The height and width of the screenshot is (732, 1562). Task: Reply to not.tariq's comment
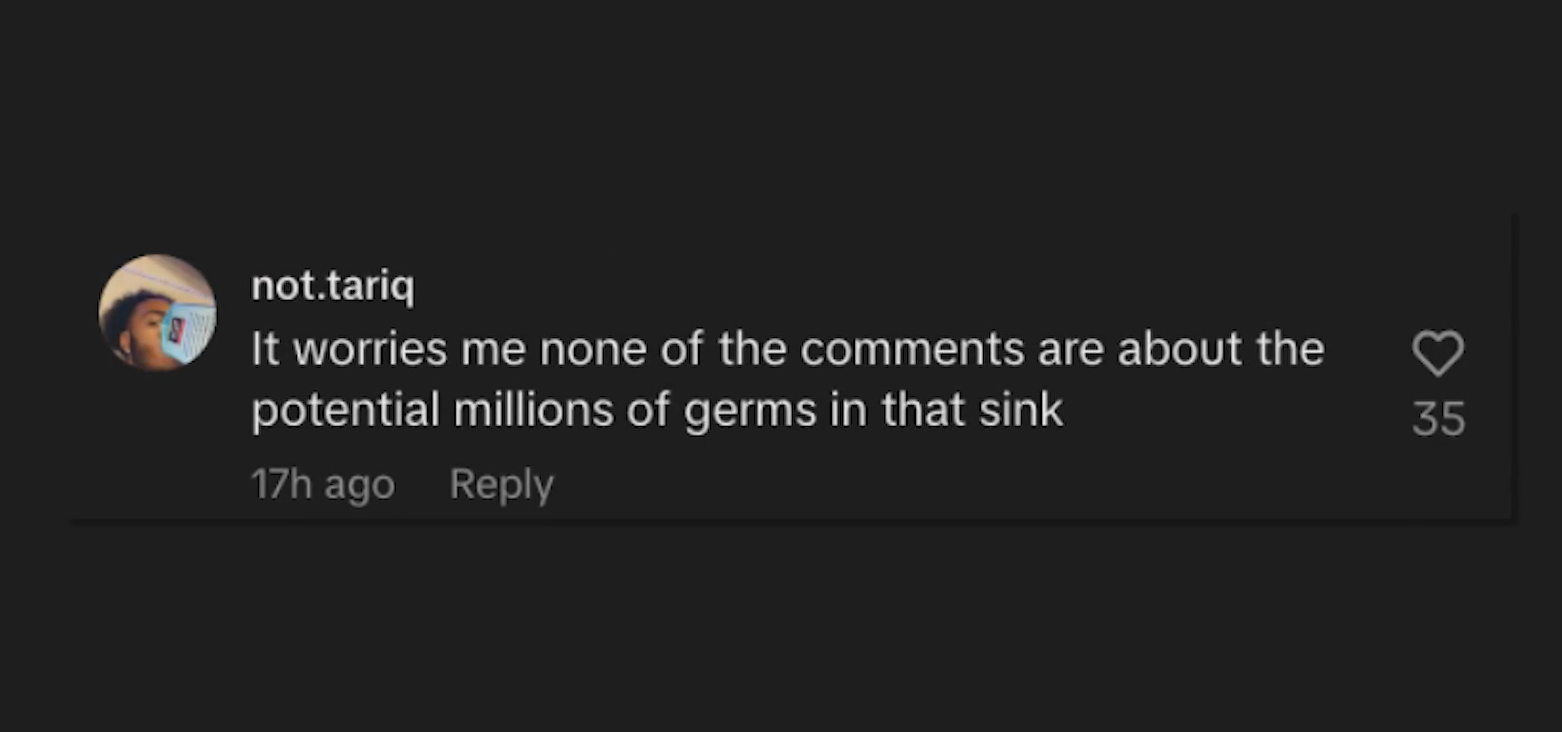pos(501,484)
